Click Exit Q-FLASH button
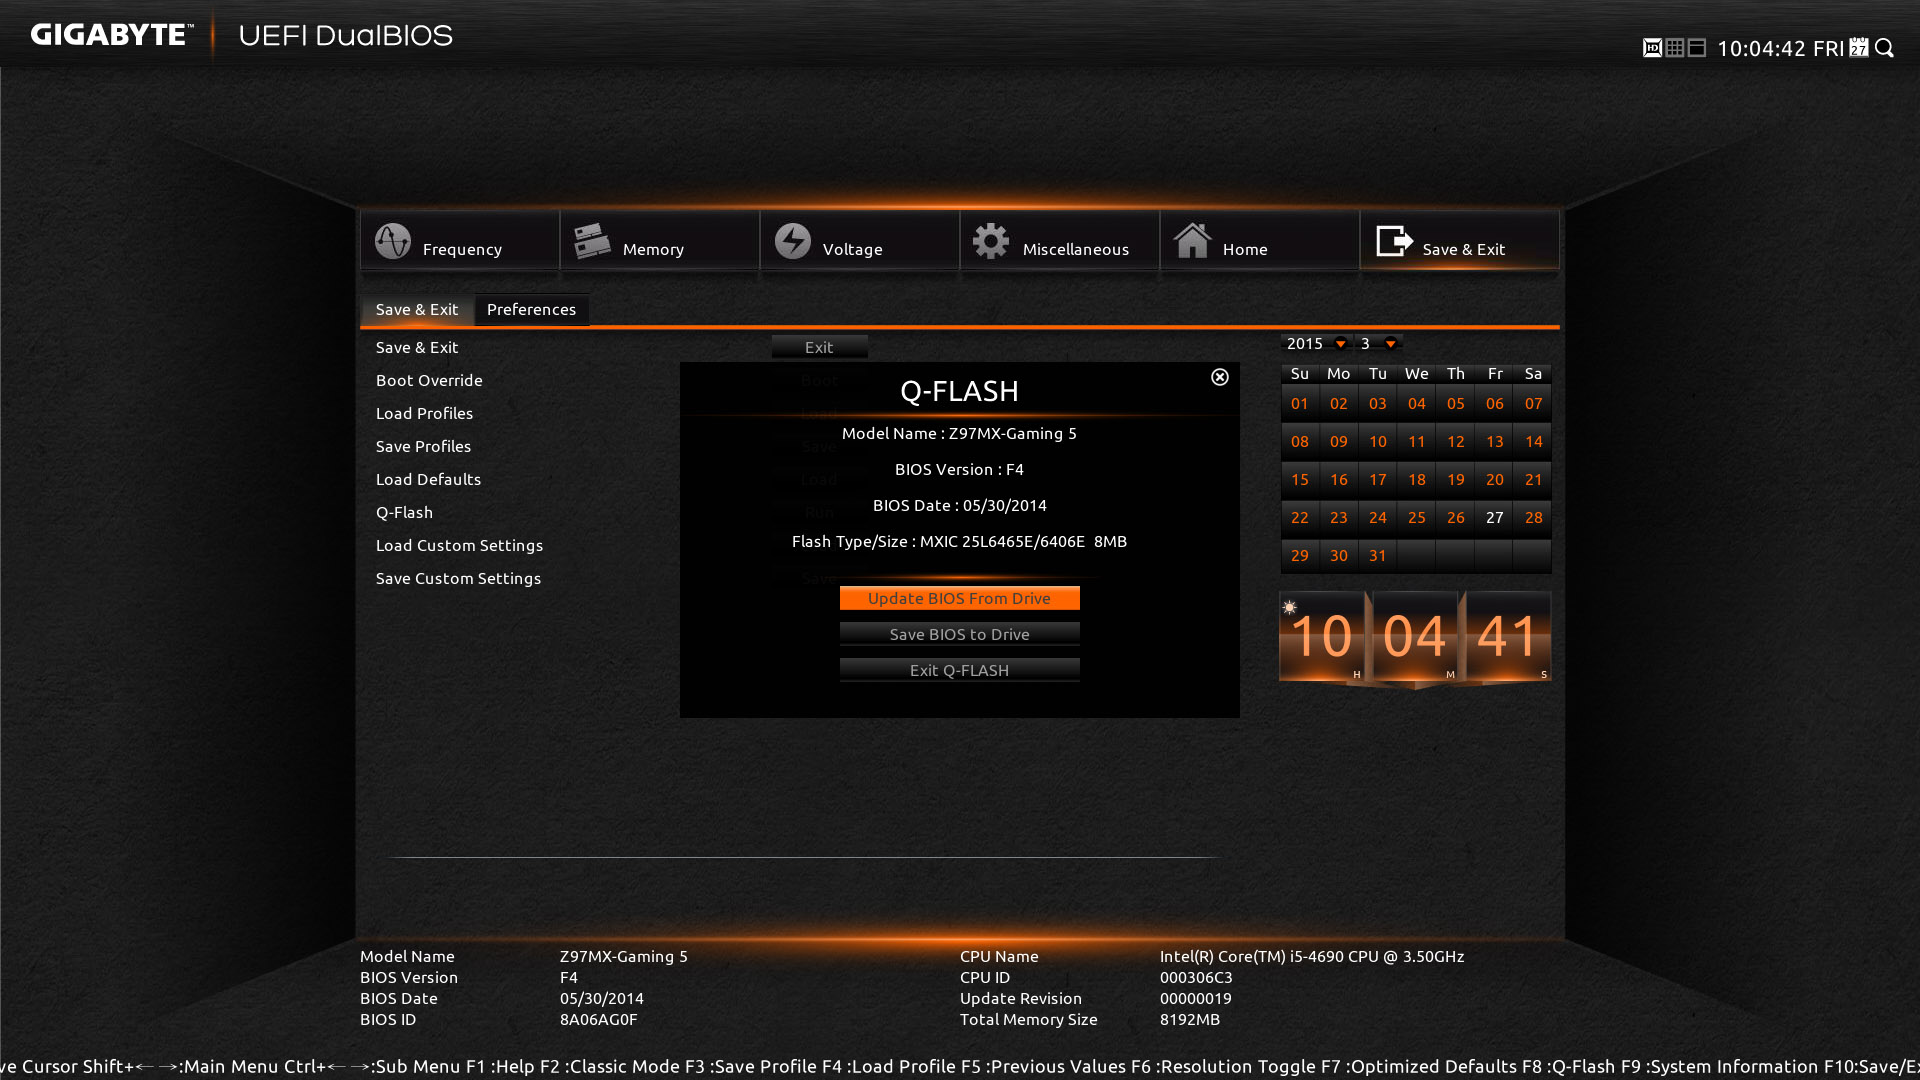Image resolution: width=1920 pixels, height=1080 pixels. (960, 670)
